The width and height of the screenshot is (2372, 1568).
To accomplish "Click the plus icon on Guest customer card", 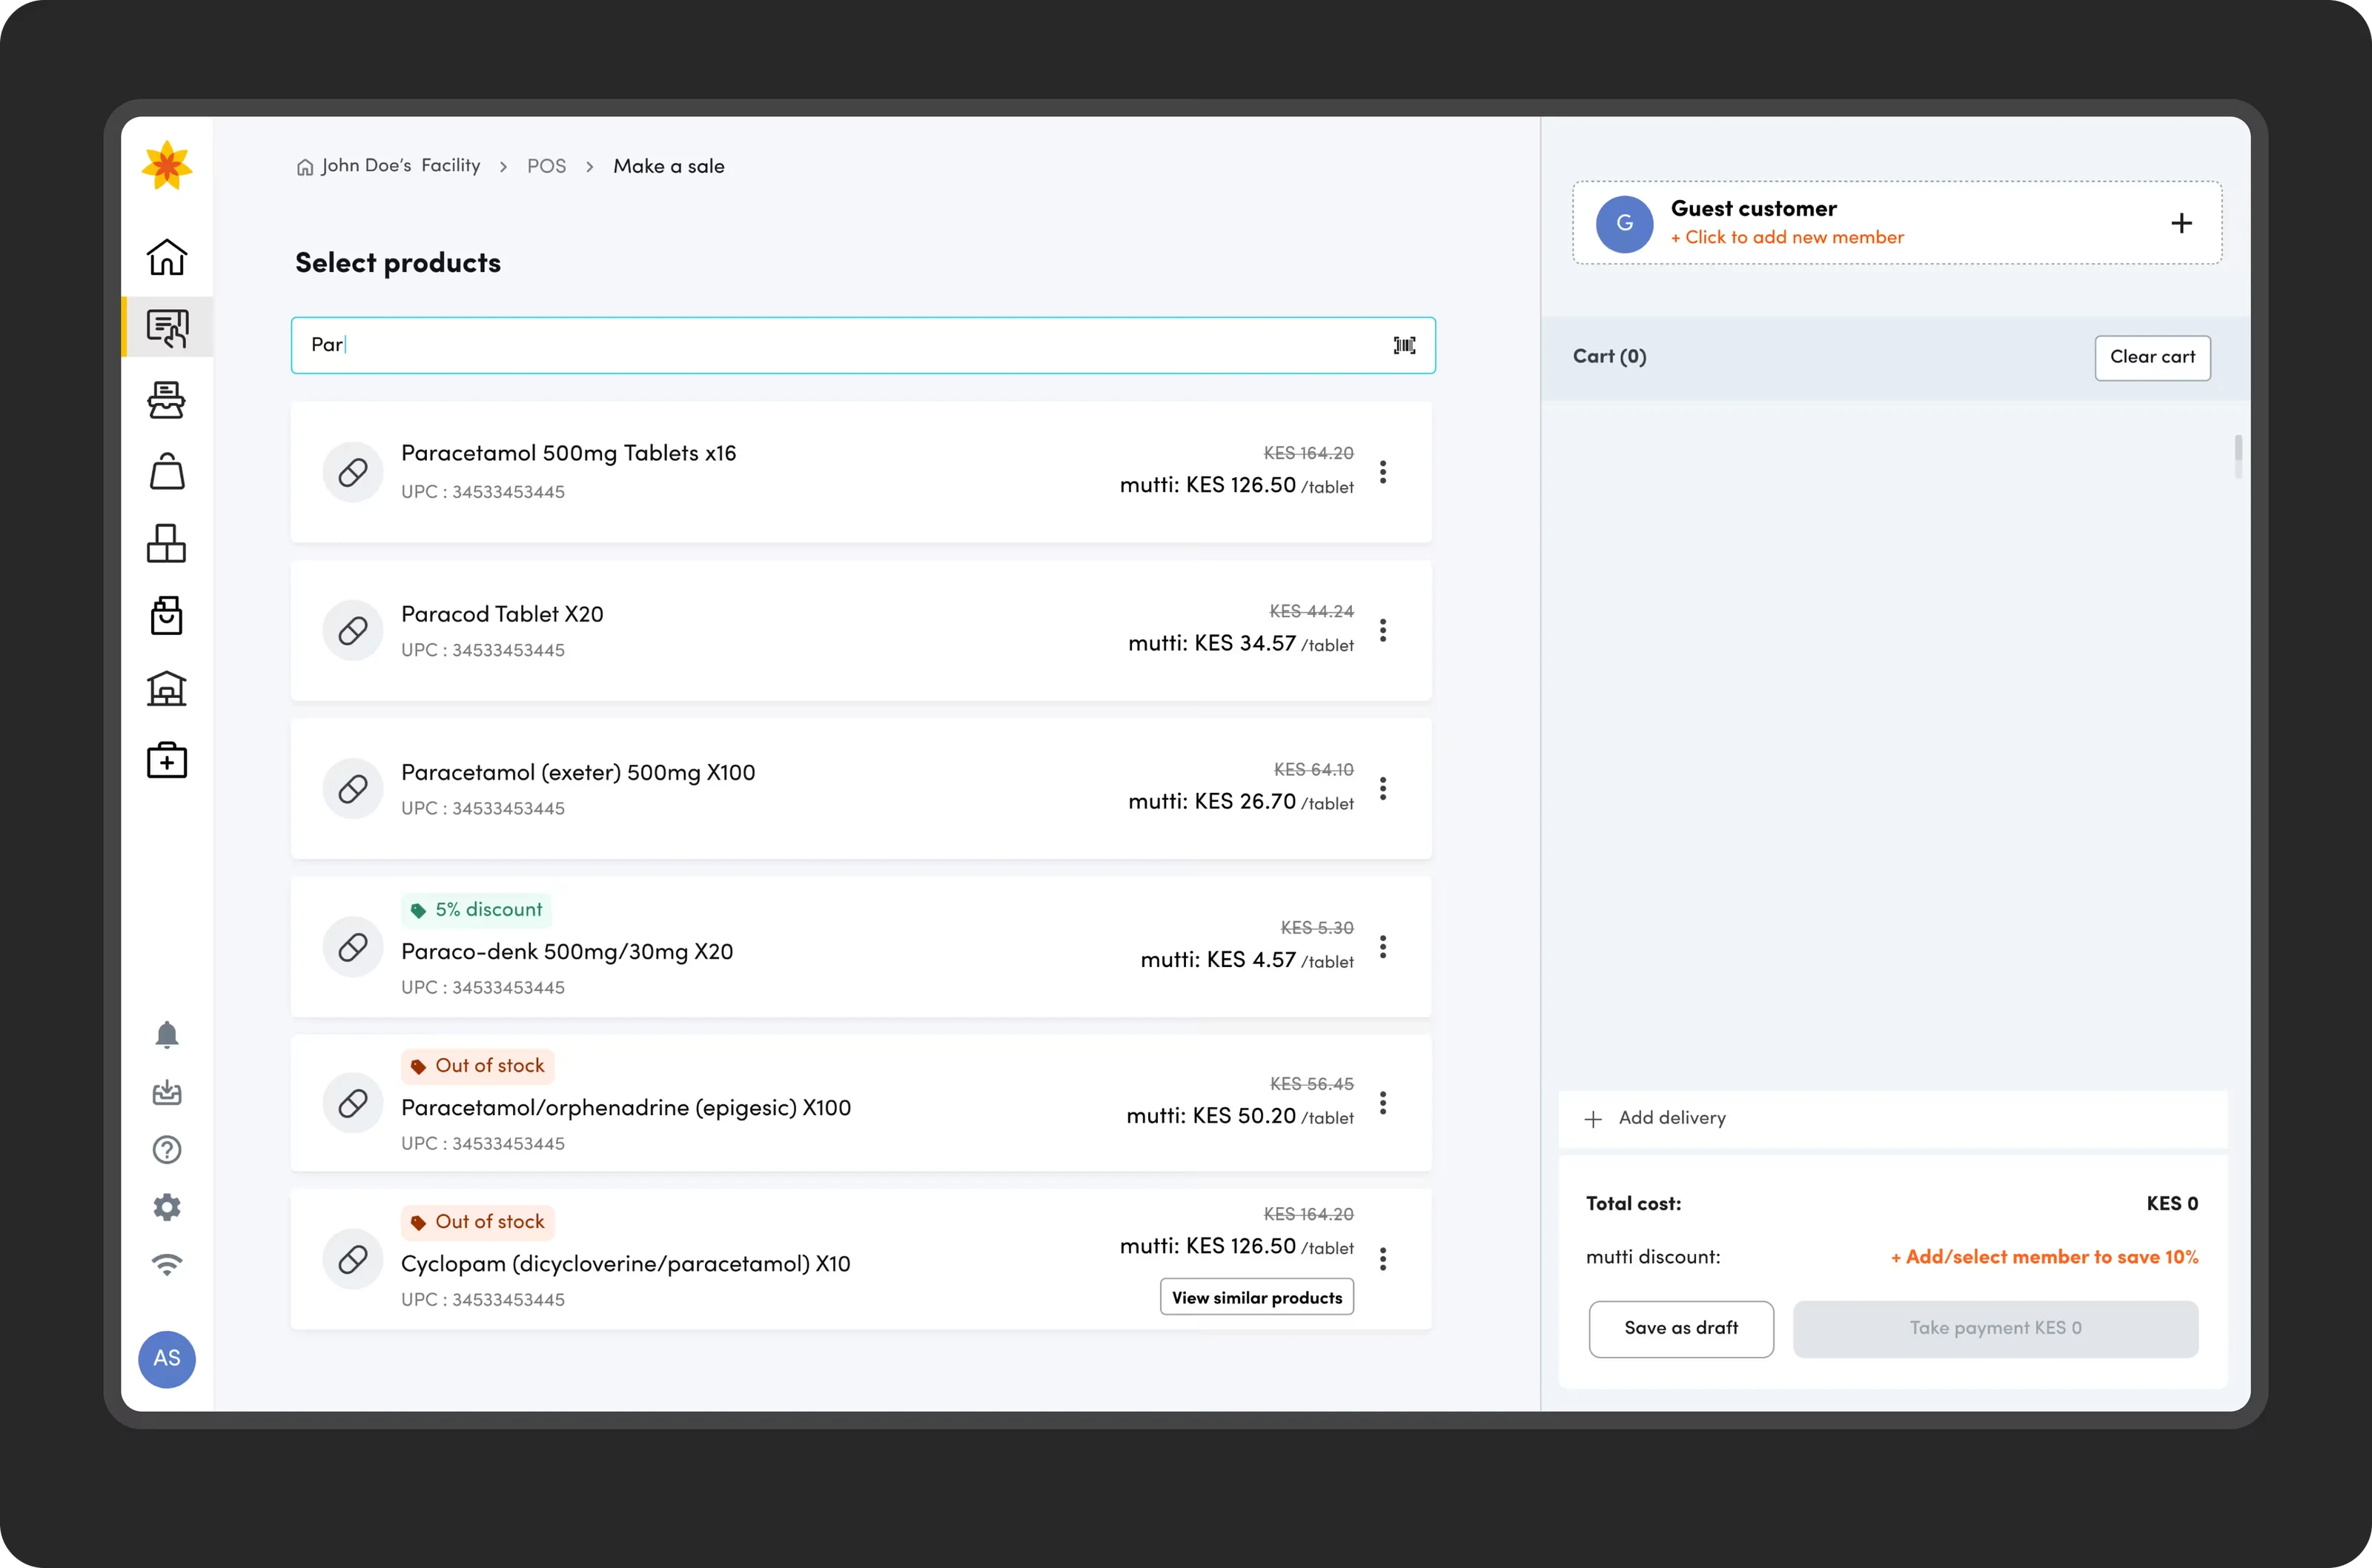I will point(2182,223).
